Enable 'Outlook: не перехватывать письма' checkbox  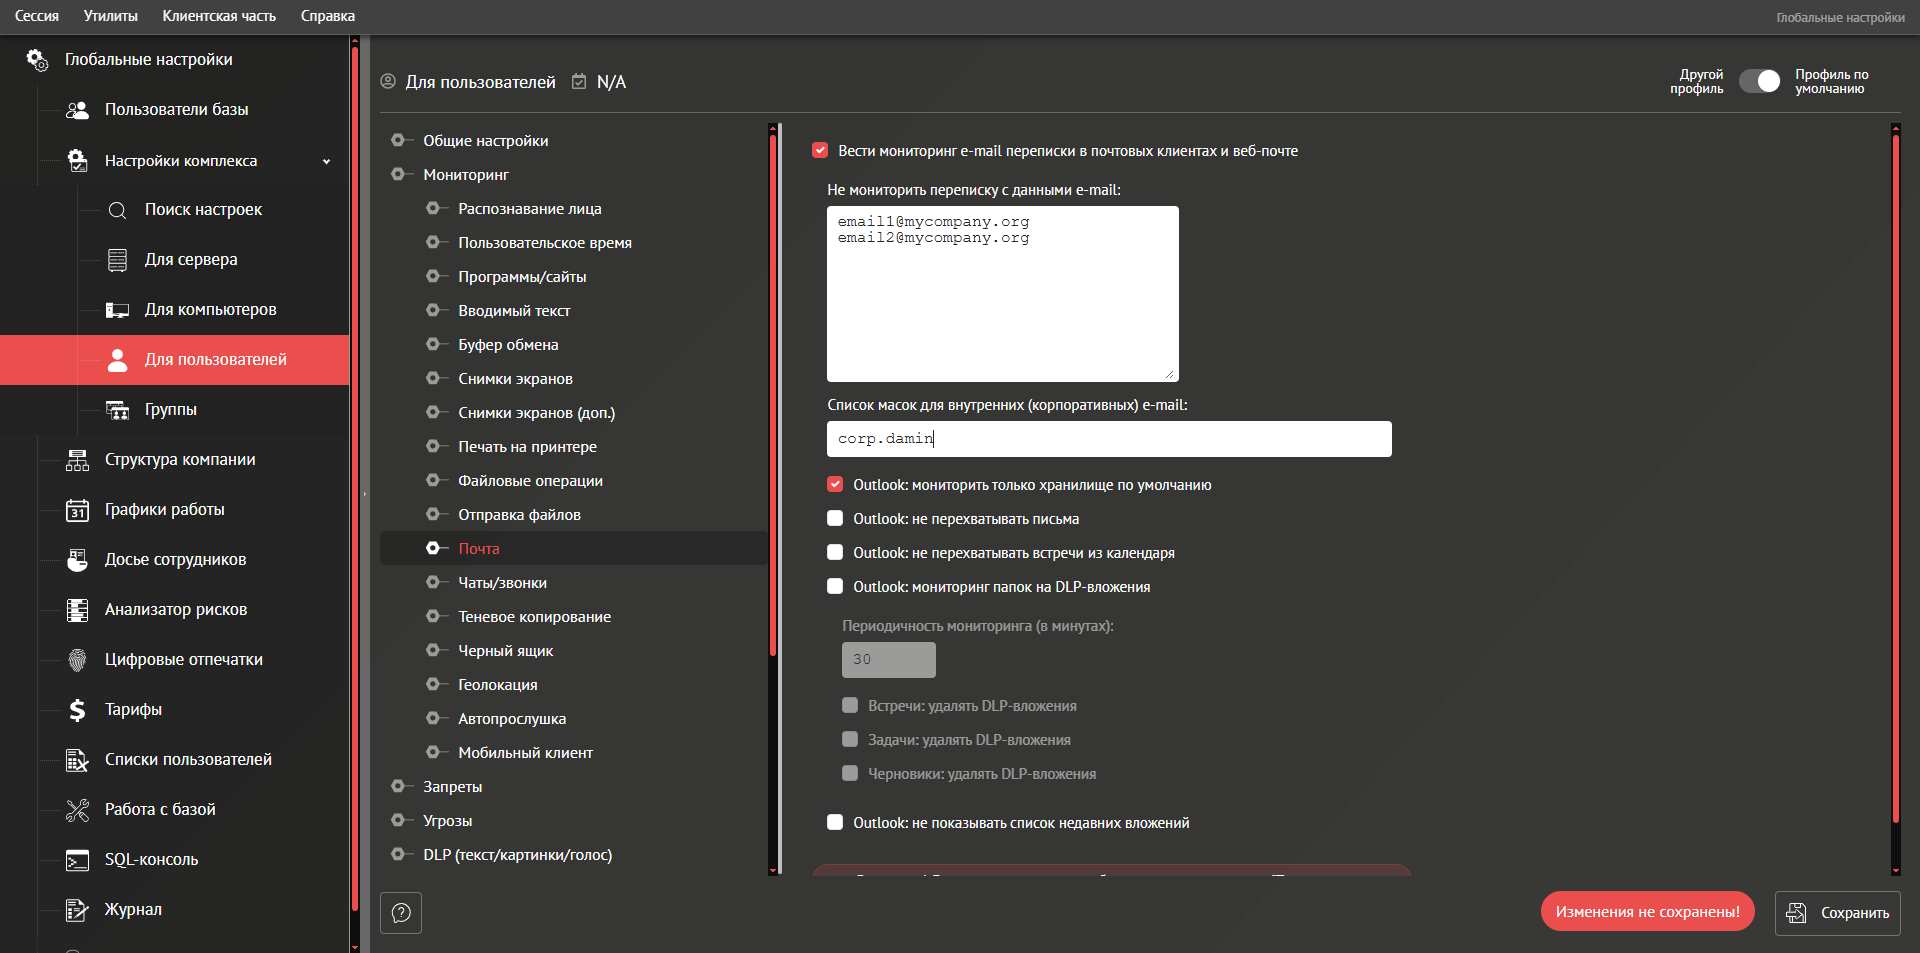click(x=835, y=519)
